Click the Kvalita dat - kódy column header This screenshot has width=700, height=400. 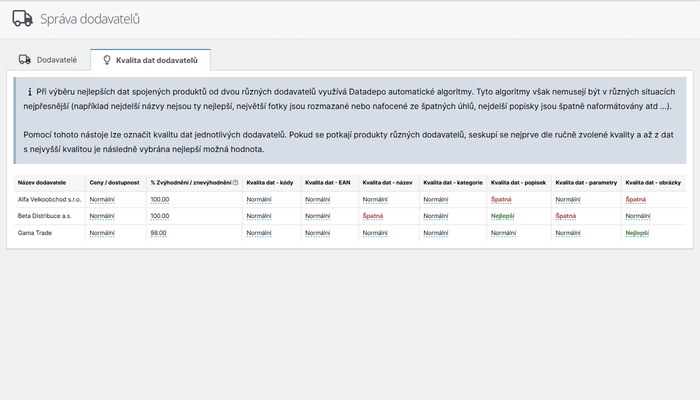click(270, 183)
